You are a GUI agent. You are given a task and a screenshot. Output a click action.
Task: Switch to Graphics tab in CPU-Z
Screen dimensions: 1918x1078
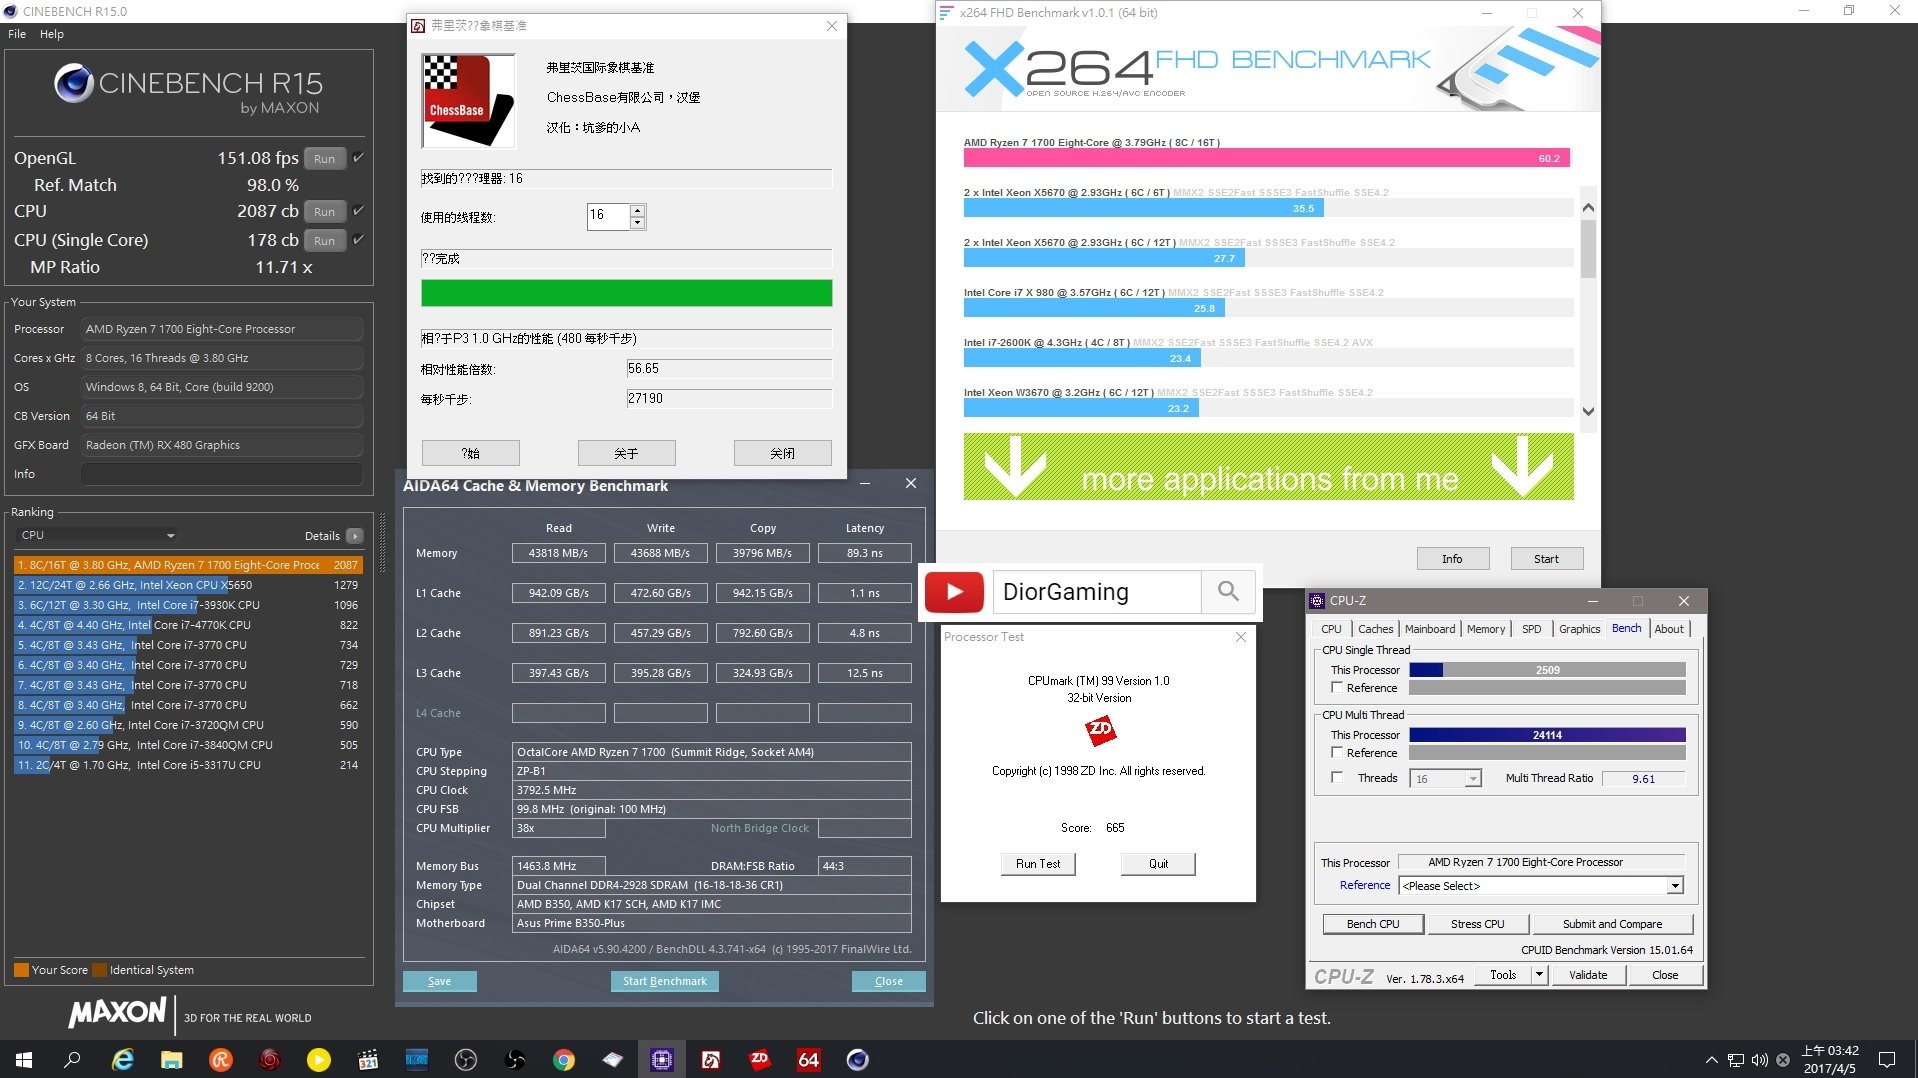(x=1579, y=629)
